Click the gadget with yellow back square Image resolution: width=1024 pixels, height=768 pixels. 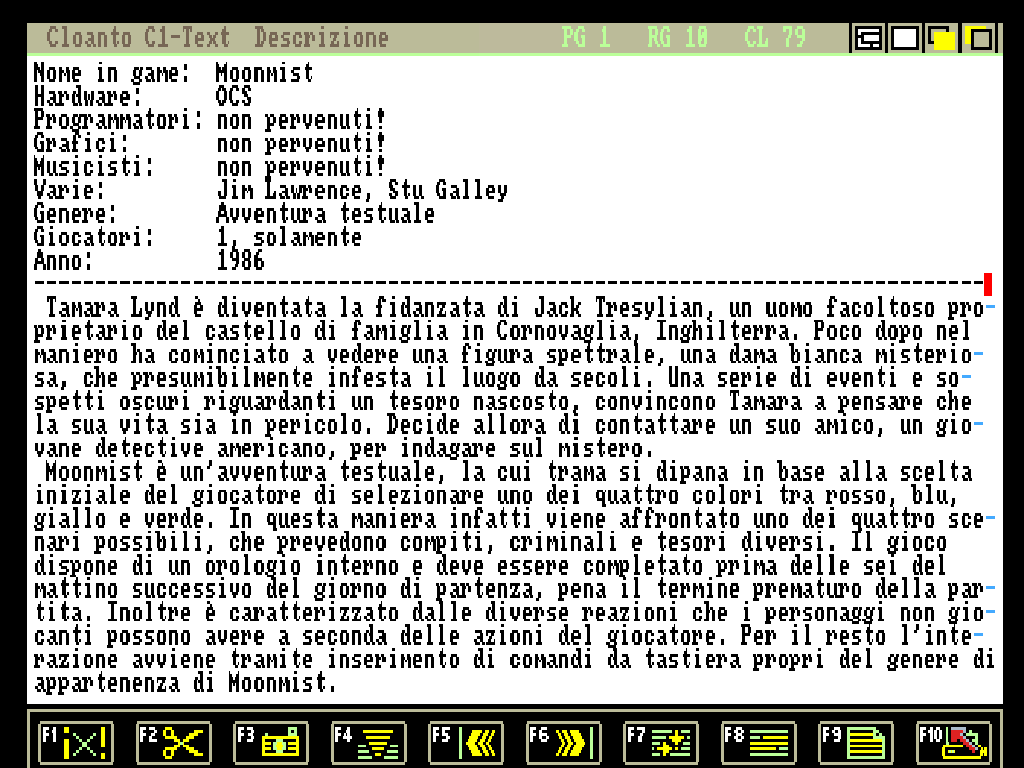tap(979, 39)
